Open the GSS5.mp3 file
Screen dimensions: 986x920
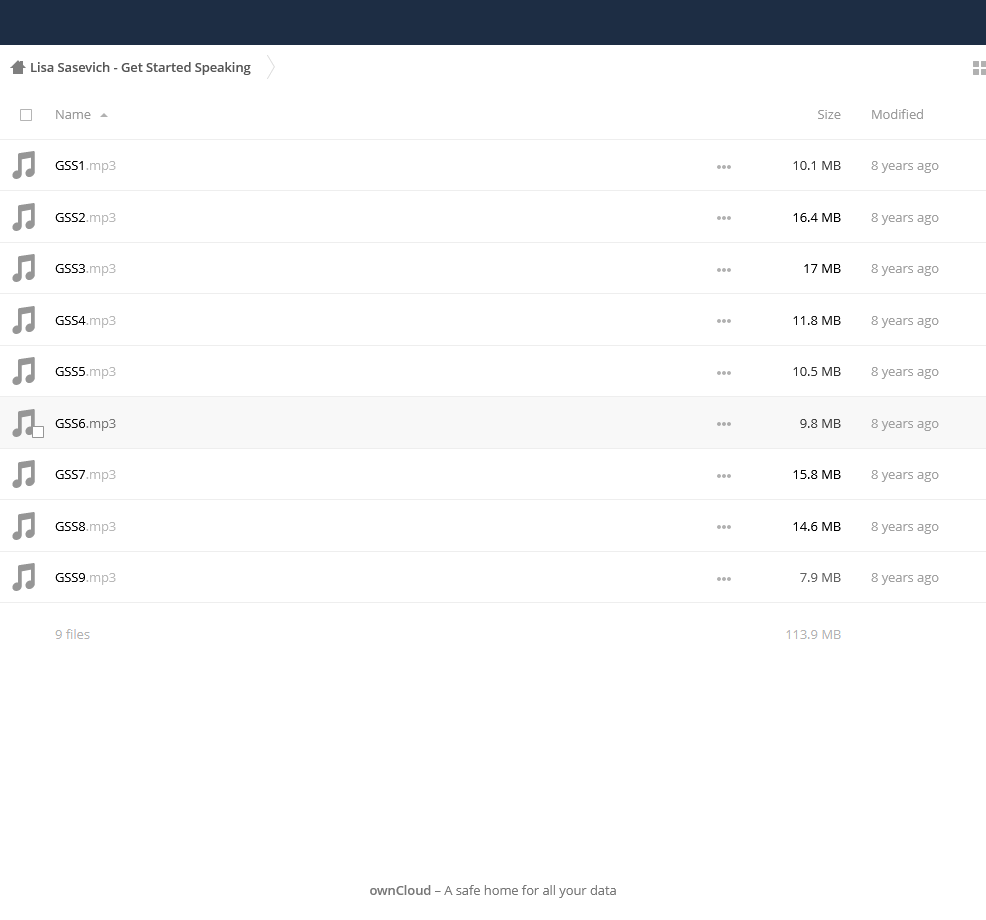coord(86,371)
